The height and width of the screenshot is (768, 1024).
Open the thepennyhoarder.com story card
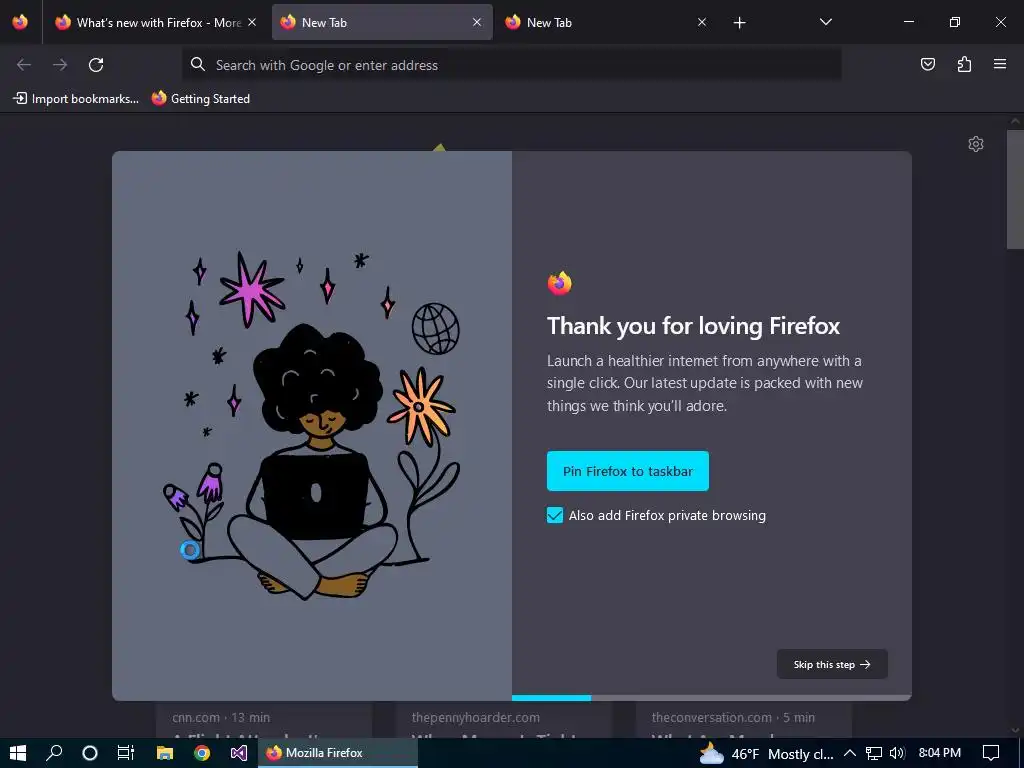[504, 720]
